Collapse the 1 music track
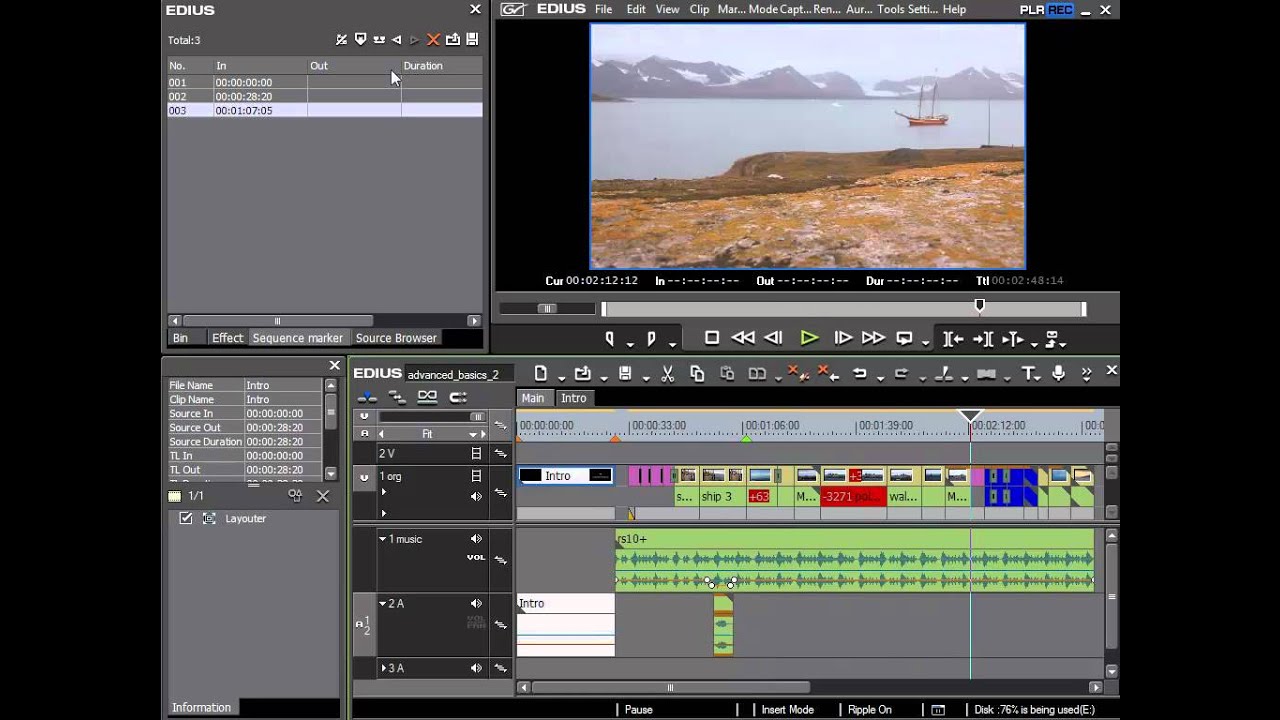 (382, 539)
